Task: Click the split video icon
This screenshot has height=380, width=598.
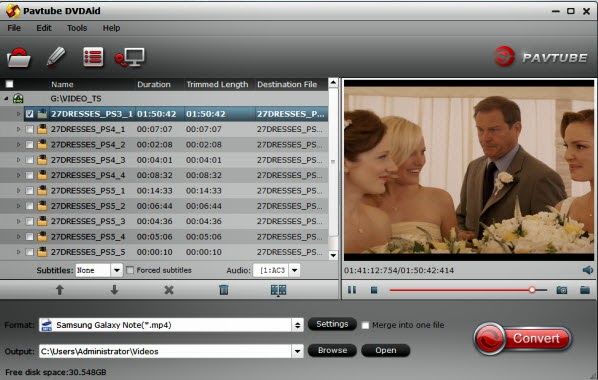Action: (278, 290)
